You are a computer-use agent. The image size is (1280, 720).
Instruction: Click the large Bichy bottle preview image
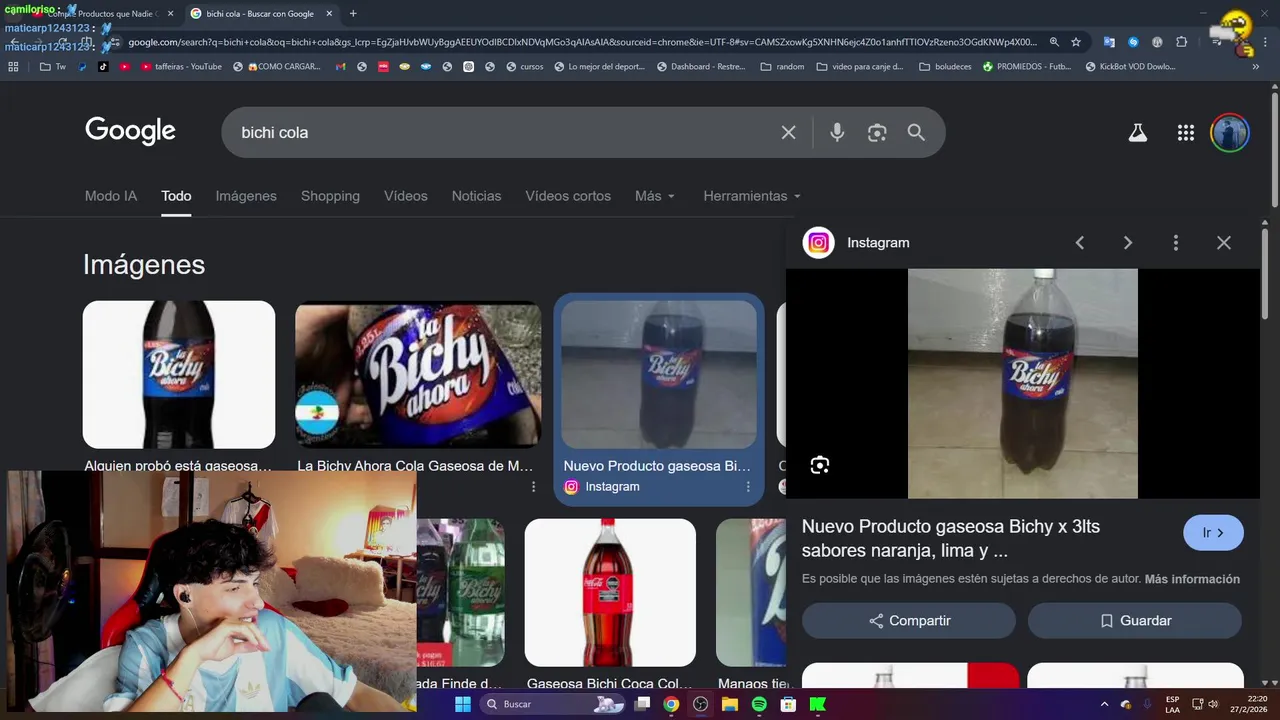pos(1022,383)
